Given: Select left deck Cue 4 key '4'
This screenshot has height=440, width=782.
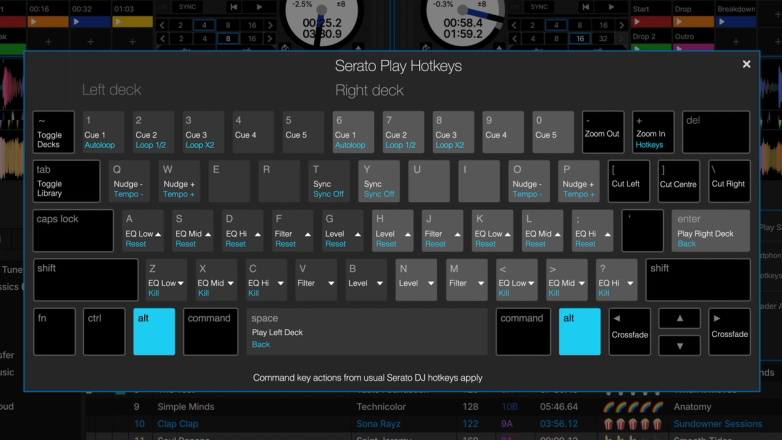Looking at the screenshot, I should tap(253, 132).
